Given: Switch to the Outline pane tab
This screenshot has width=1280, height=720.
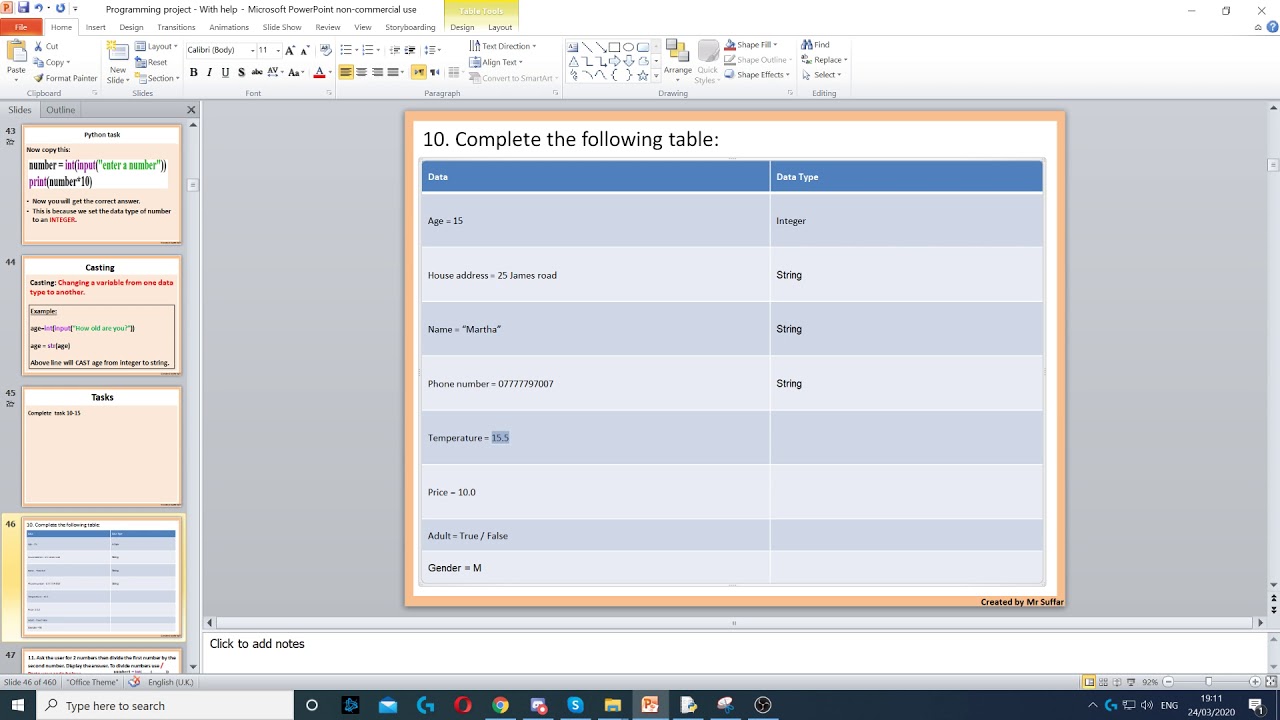Looking at the screenshot, I should pyautogui.click(x=60, y=110).
